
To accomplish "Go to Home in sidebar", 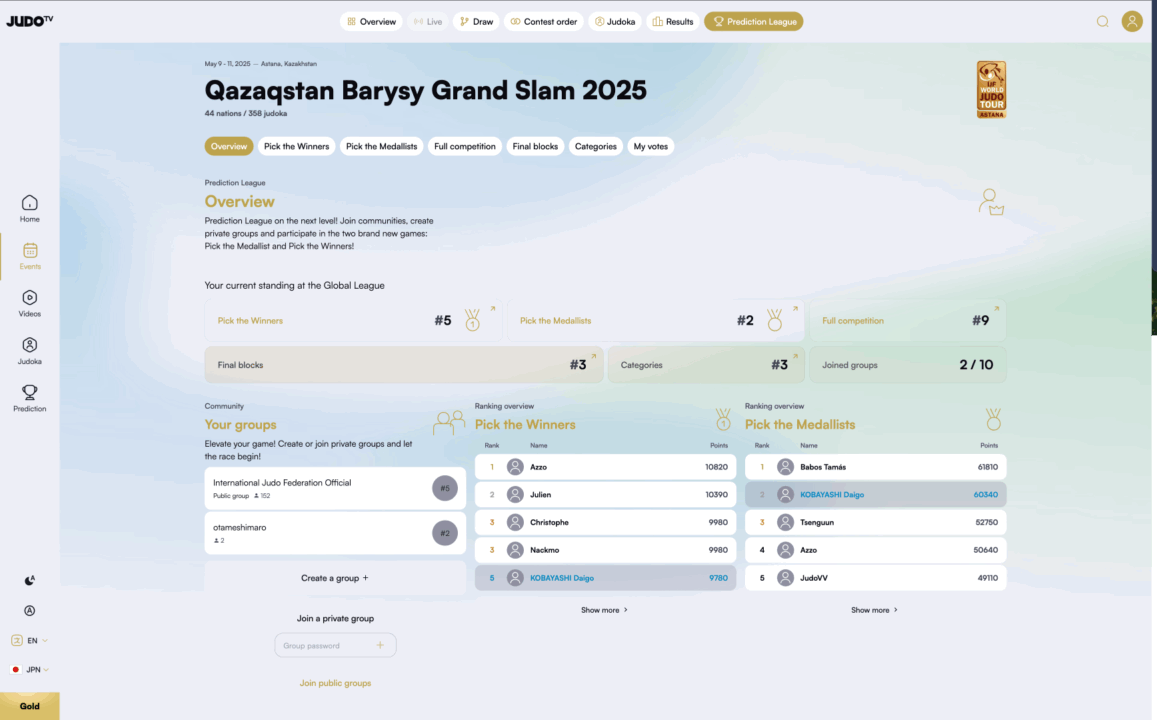I will [30, 209].
